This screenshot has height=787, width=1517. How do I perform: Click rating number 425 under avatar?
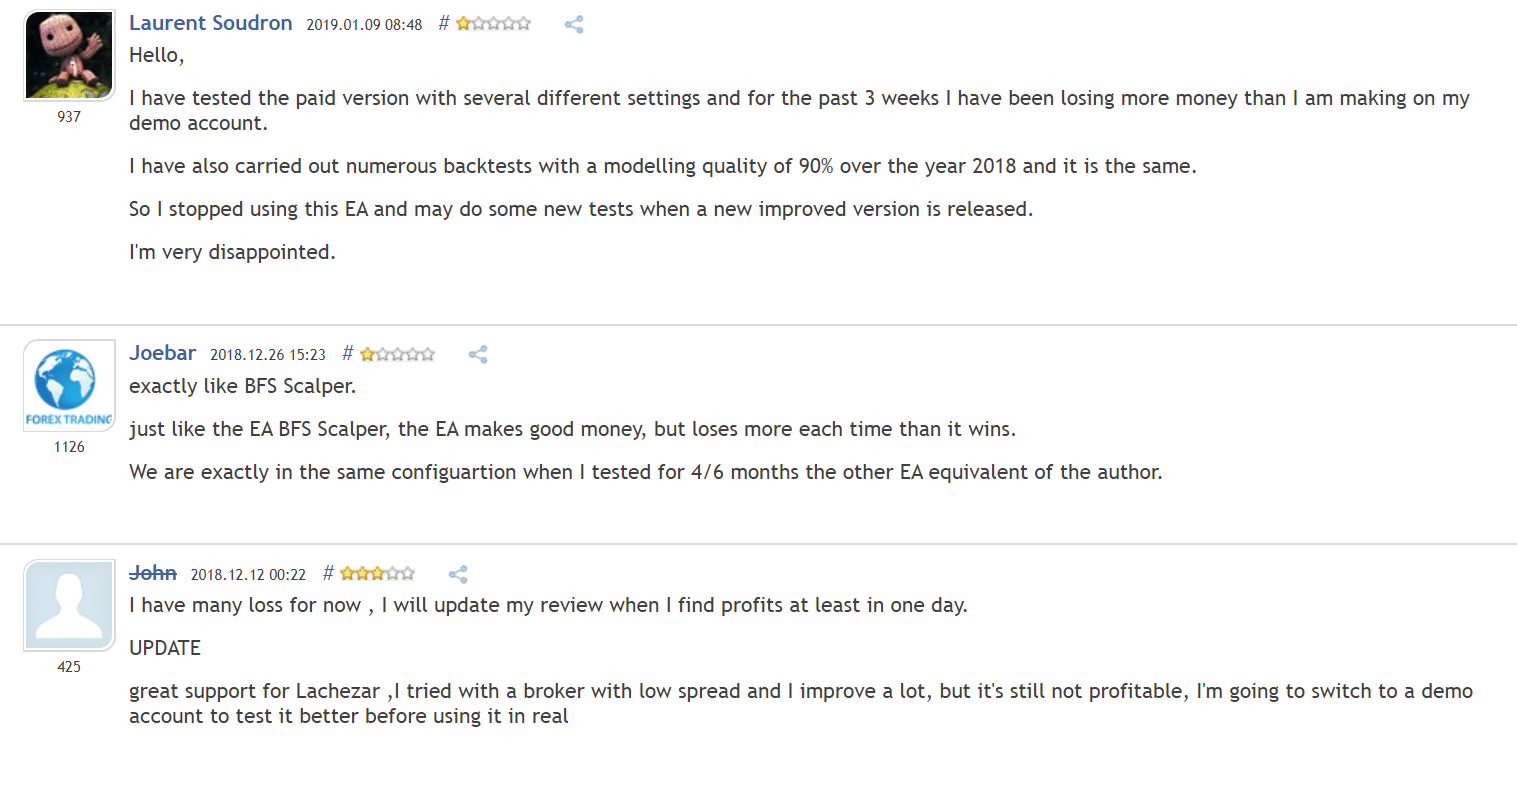[x=69, y=667]
